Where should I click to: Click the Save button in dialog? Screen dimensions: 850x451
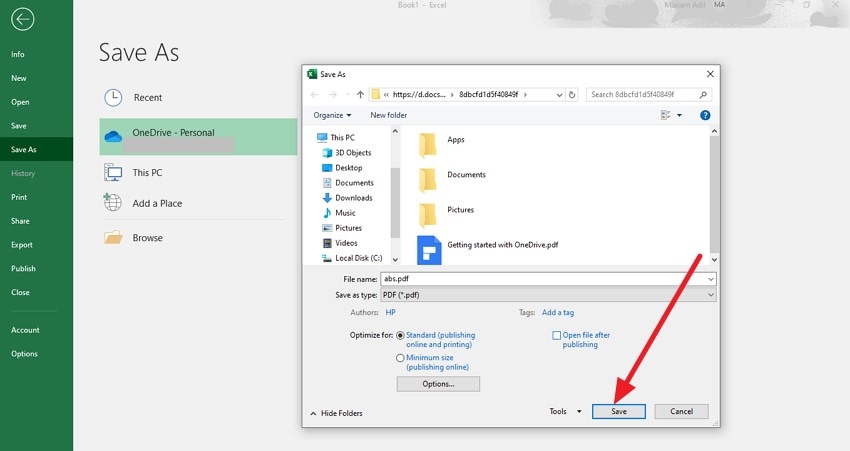pyautogui.click(x=619, y=411)
